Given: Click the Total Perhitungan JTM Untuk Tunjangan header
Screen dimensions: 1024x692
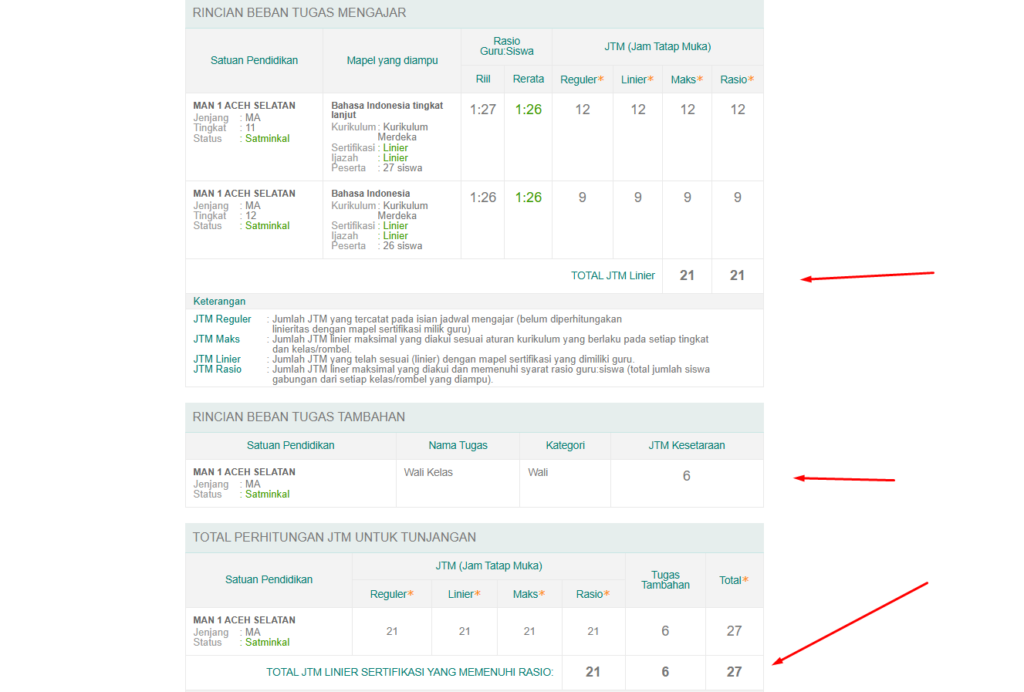Looking at the screenshot, I should [334, 538].
